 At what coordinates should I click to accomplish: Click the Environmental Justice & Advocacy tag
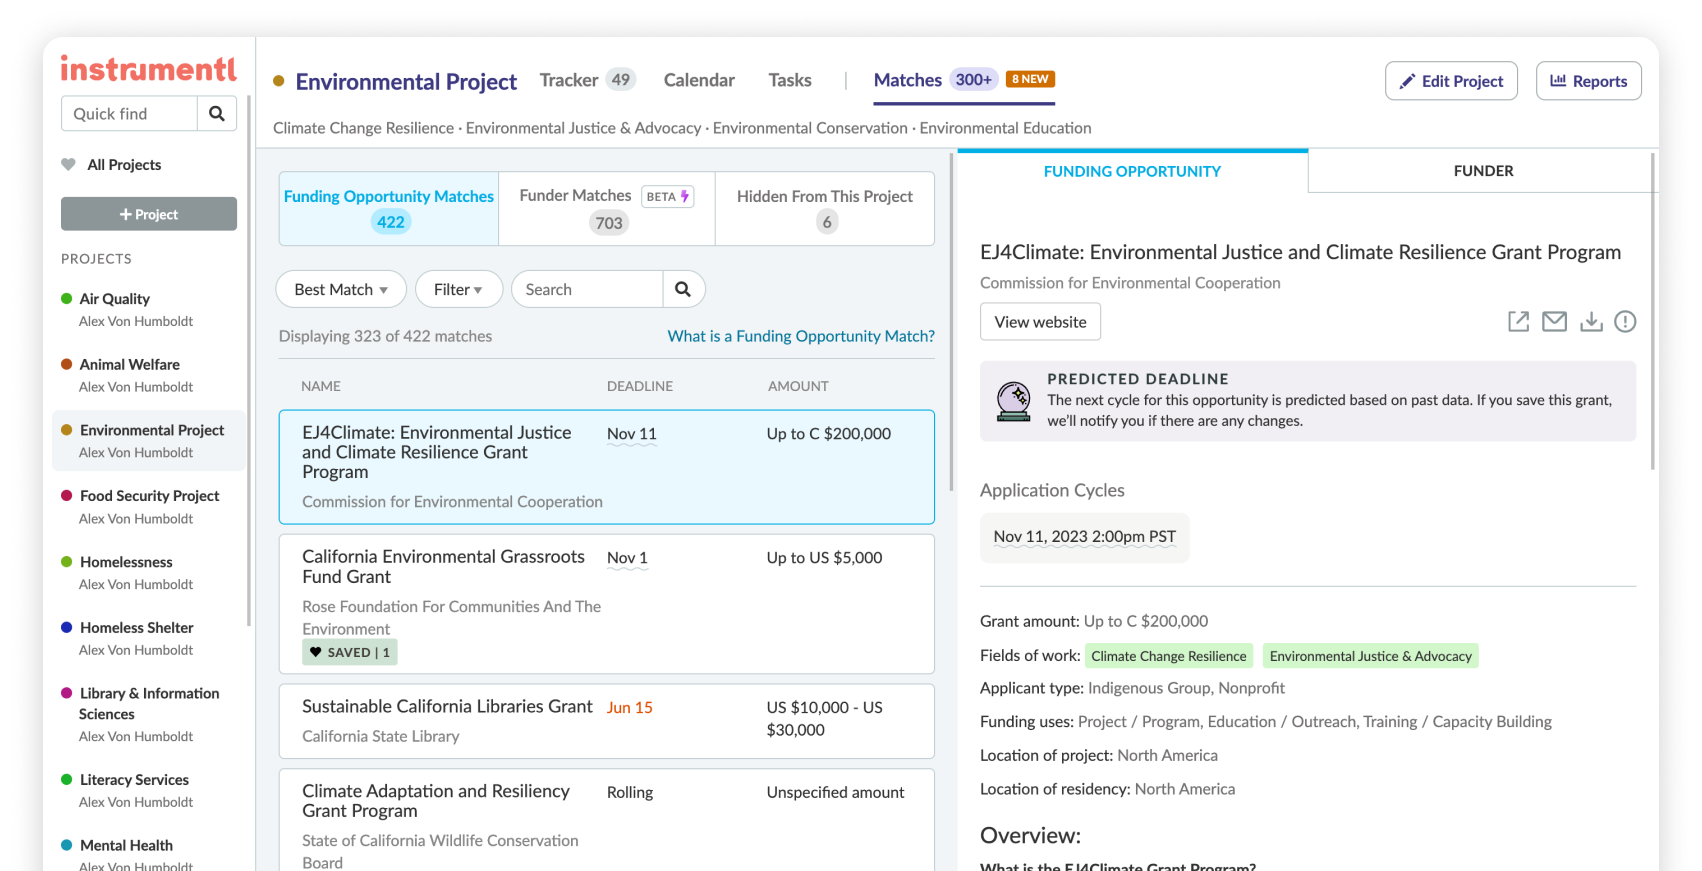click(x=1371, y=656)
